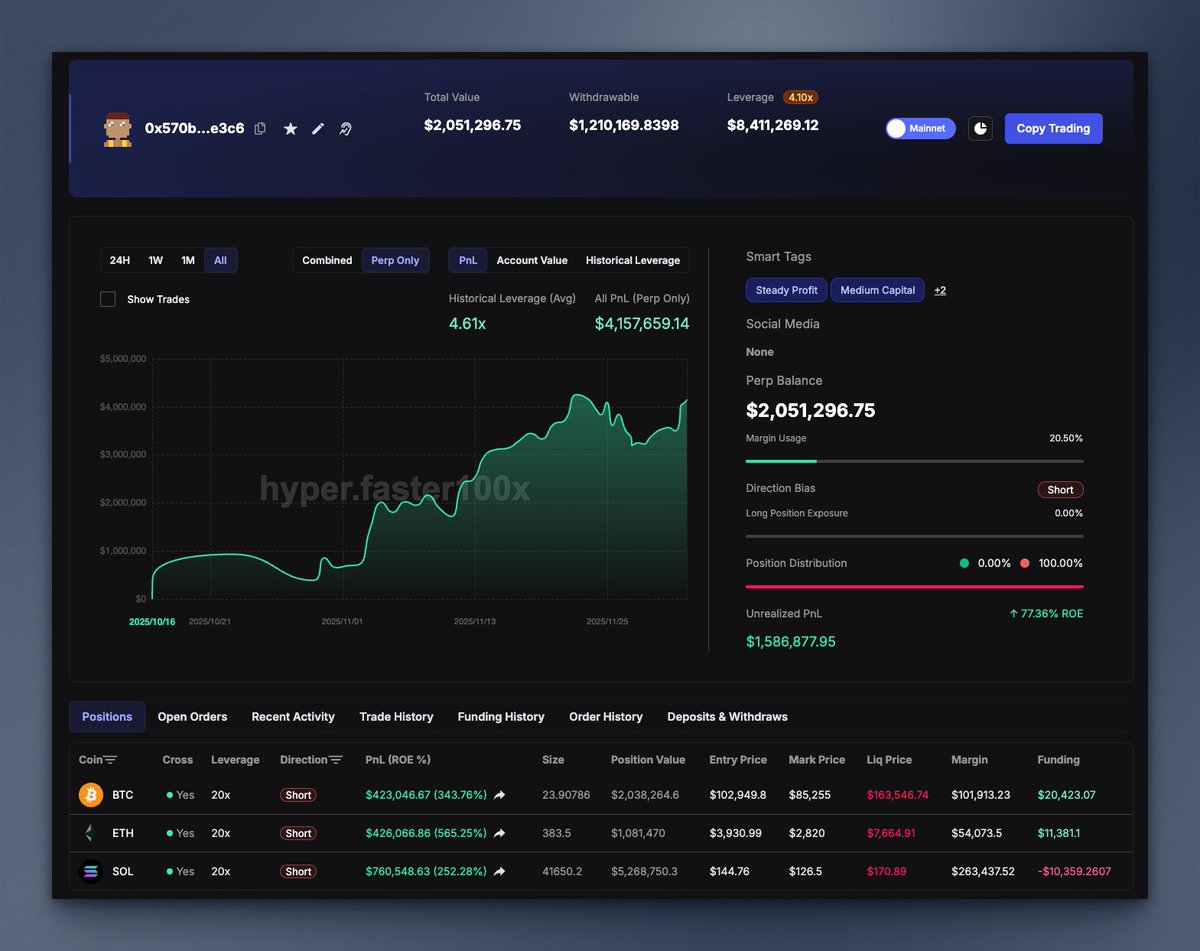
Task: Open the Direction column filter
Action: pyautogui.click(x=337, y=760)
